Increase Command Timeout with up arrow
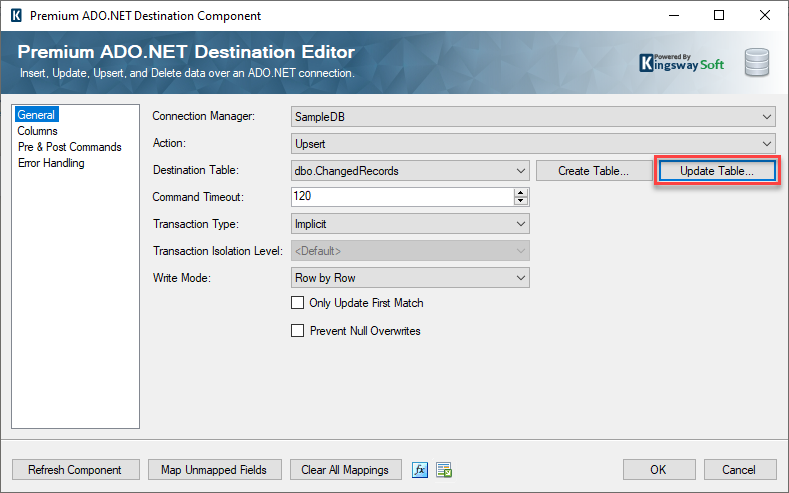 [x=521, y=193]
